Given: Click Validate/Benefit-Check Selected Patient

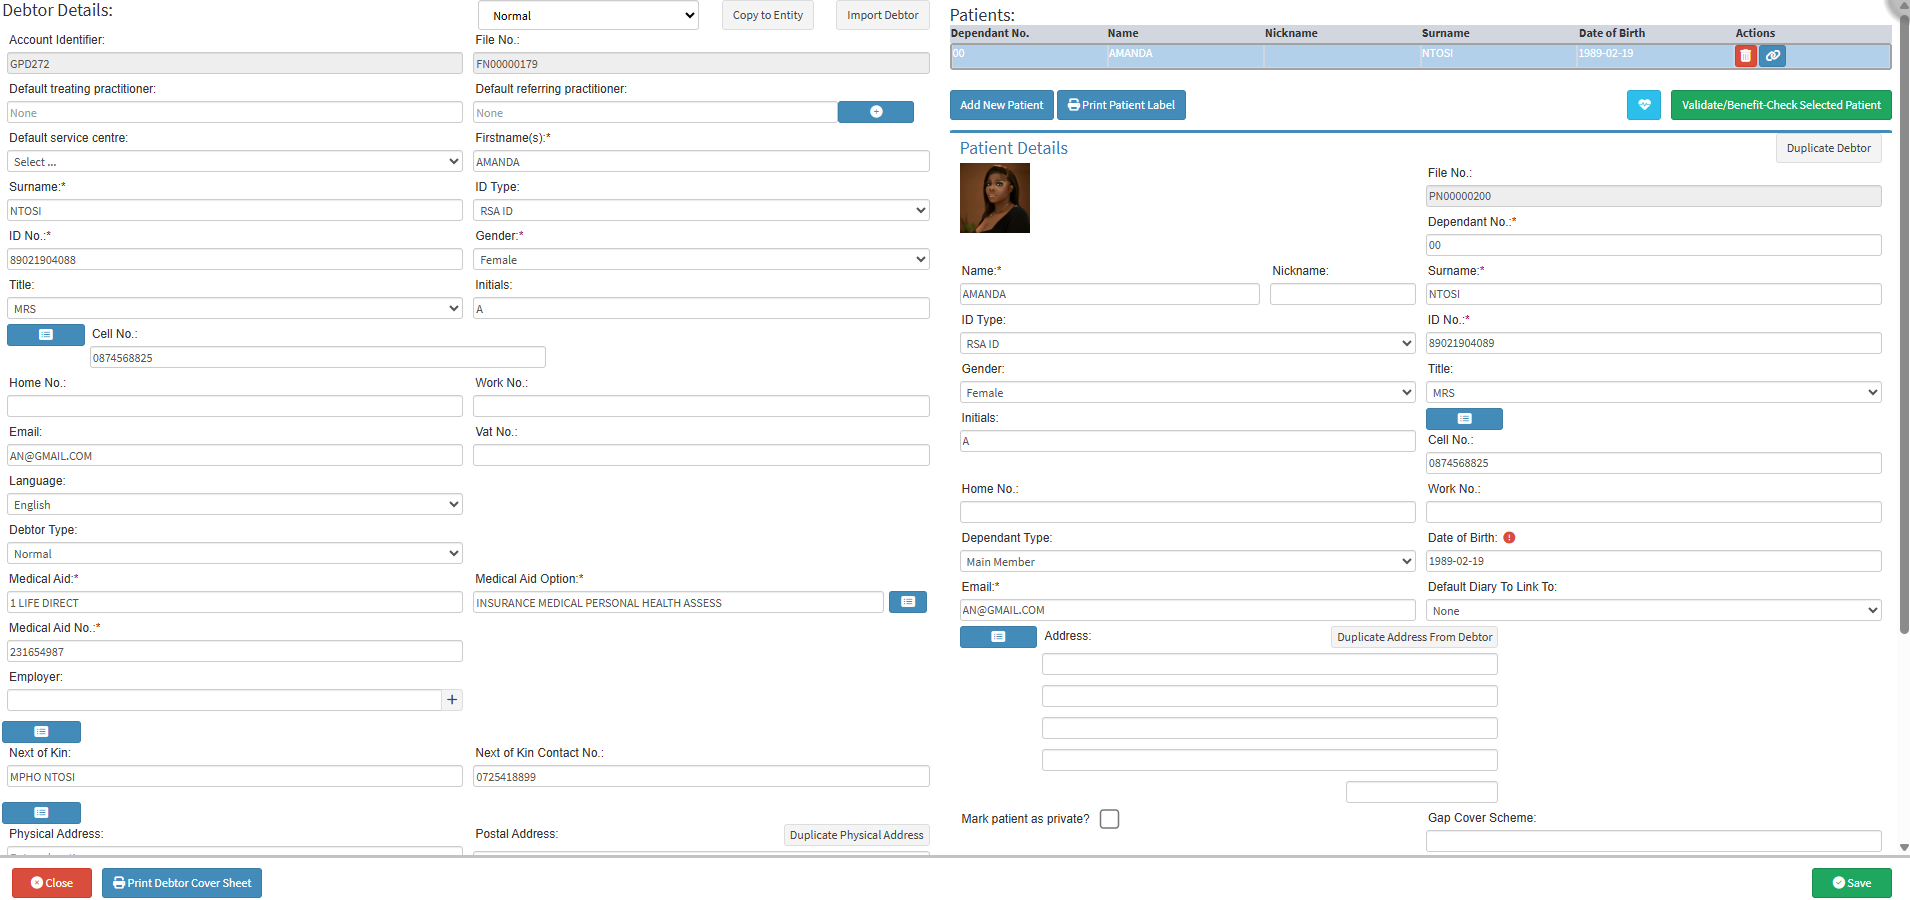Looking at the screenshot, I should pos(1780,105).
